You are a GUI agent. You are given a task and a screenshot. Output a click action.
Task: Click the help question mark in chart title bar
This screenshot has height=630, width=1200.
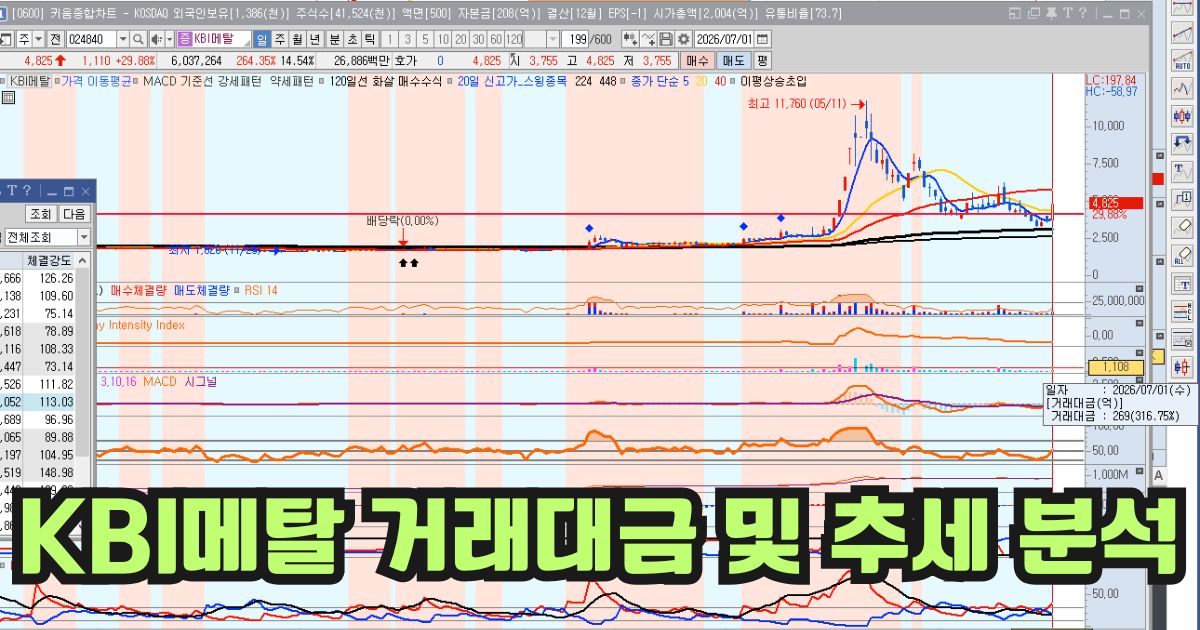(1084, 12)
